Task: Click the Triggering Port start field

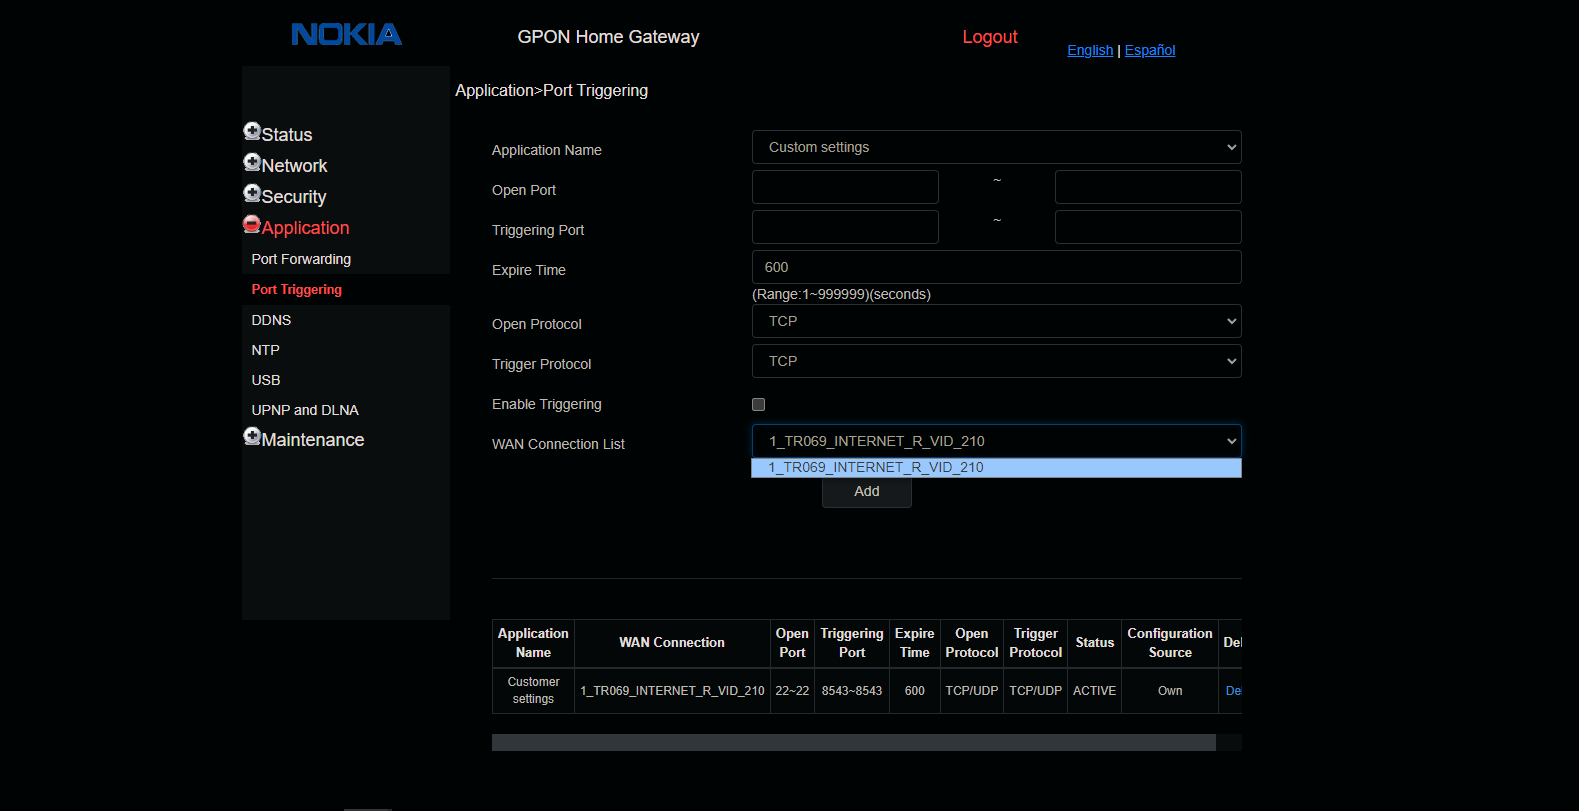Action: click(x=845, y=227)
